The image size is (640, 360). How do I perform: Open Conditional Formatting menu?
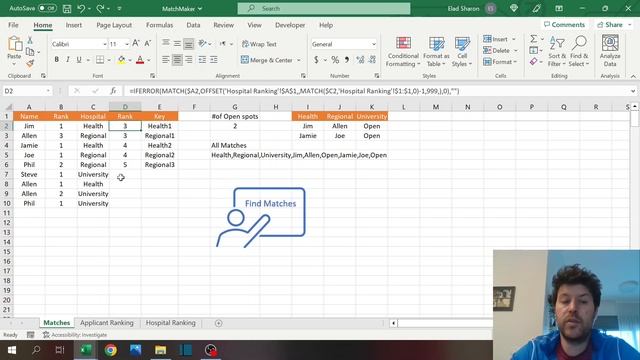403,51
